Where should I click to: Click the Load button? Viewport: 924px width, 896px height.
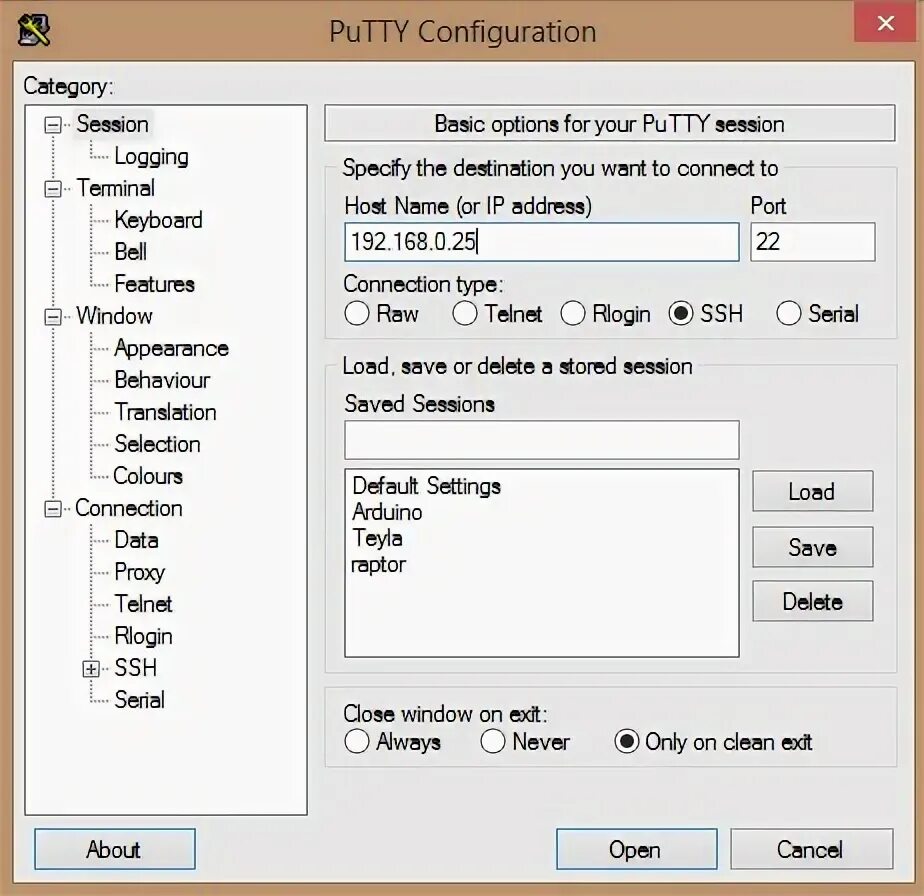click(813, 491)
